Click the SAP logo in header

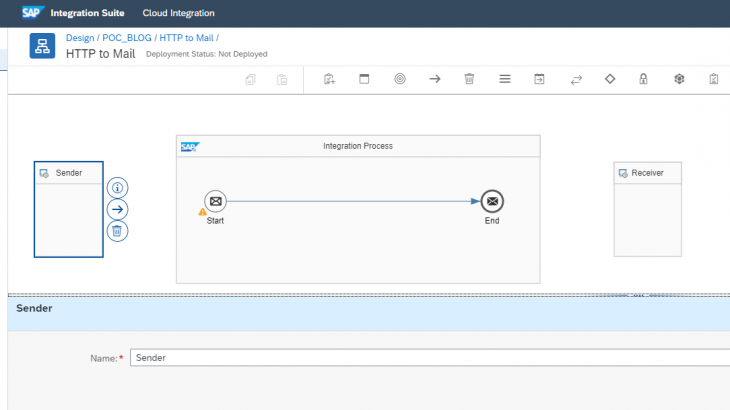tap(33, 13)
